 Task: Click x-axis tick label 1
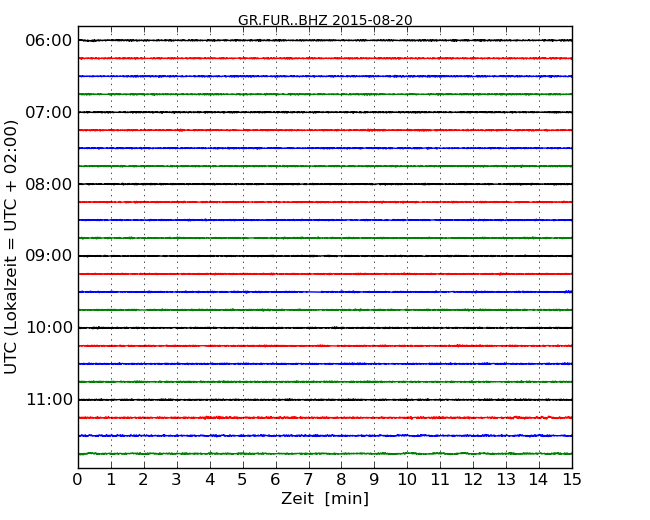click(111, 480)
